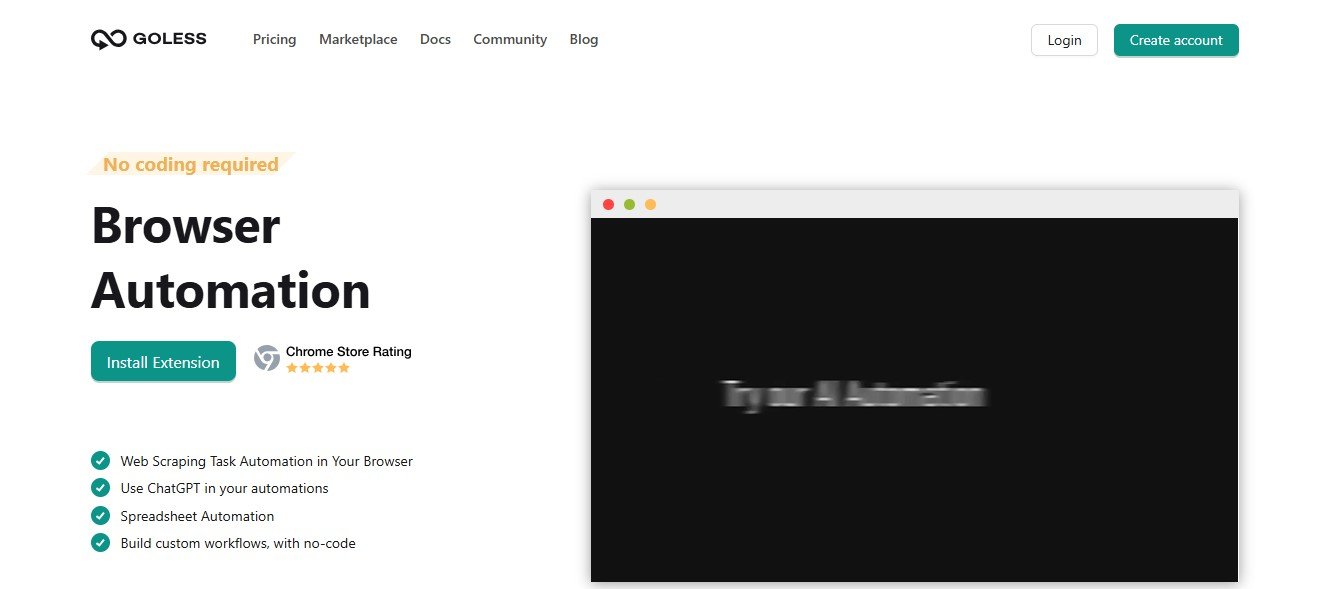Open the Docs navigation link
Image resolution: width=1324 pixels, height=589 pixels.
435,40
